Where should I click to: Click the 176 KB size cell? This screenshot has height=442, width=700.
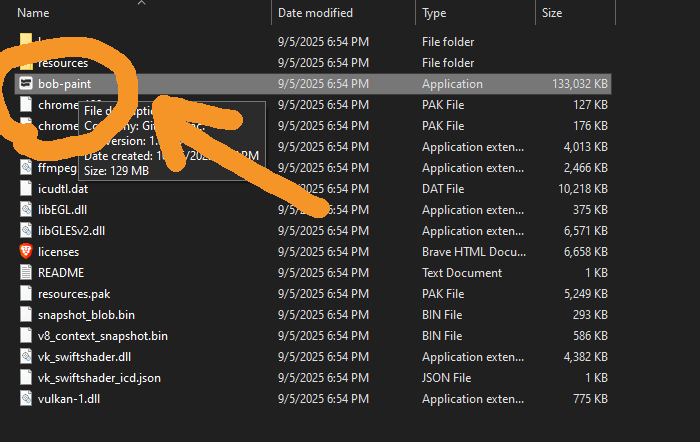[590, 126]
